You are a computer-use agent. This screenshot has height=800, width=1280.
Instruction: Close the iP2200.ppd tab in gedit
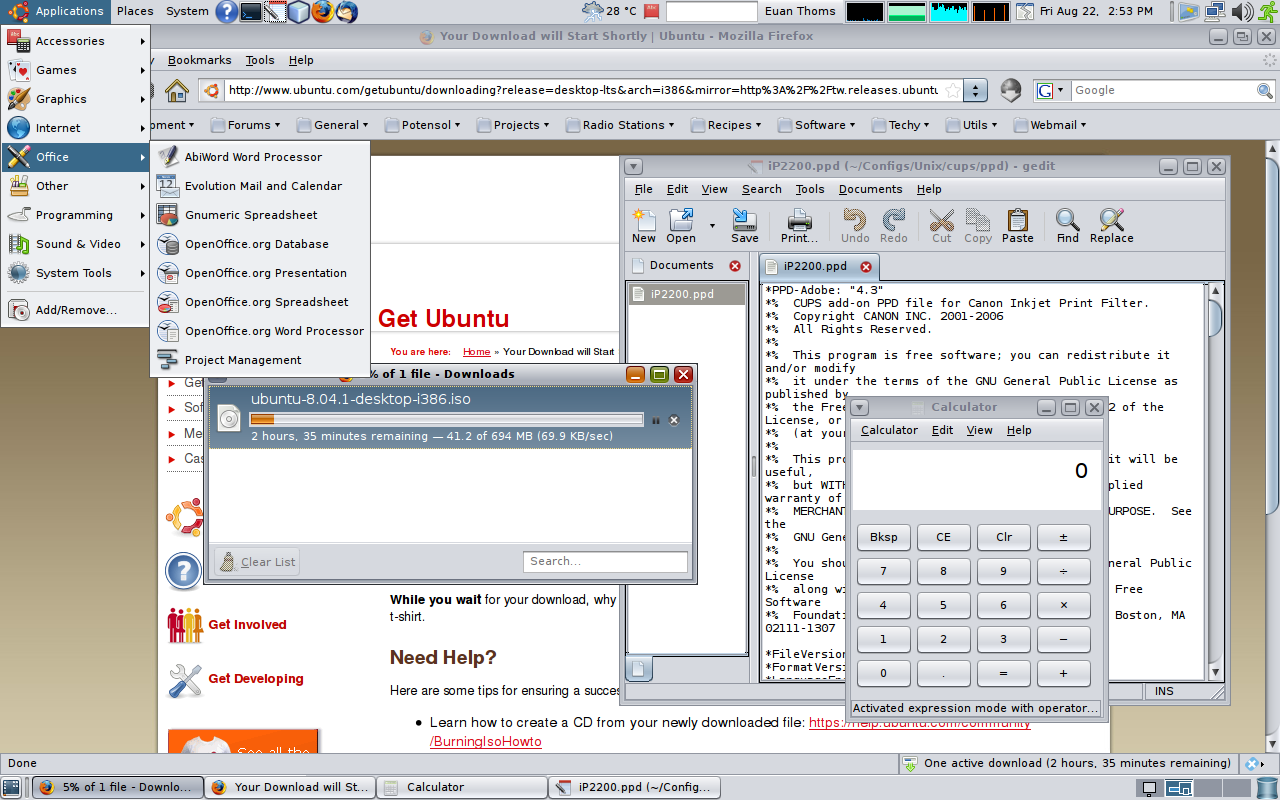(866, 267)
